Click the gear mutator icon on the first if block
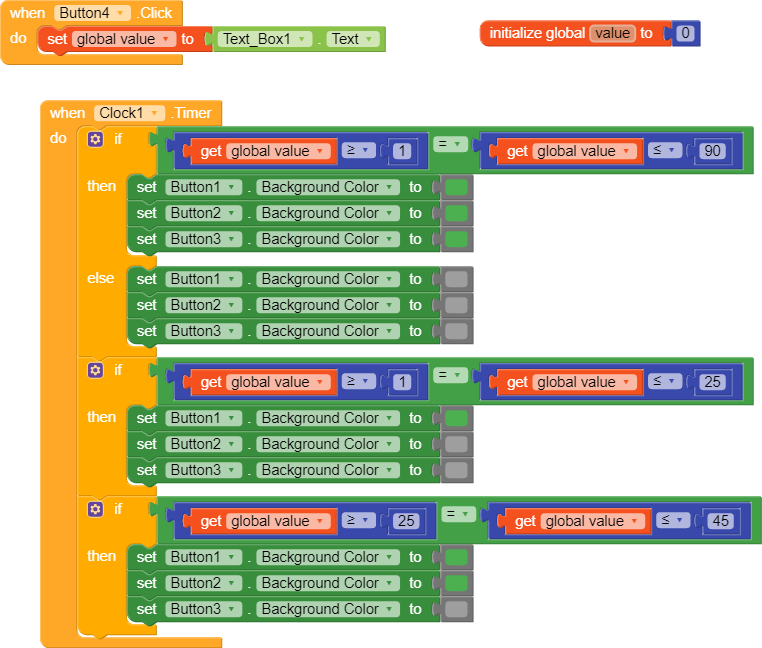The height and width of the screenshot is (648, 762). click(95, 140)
